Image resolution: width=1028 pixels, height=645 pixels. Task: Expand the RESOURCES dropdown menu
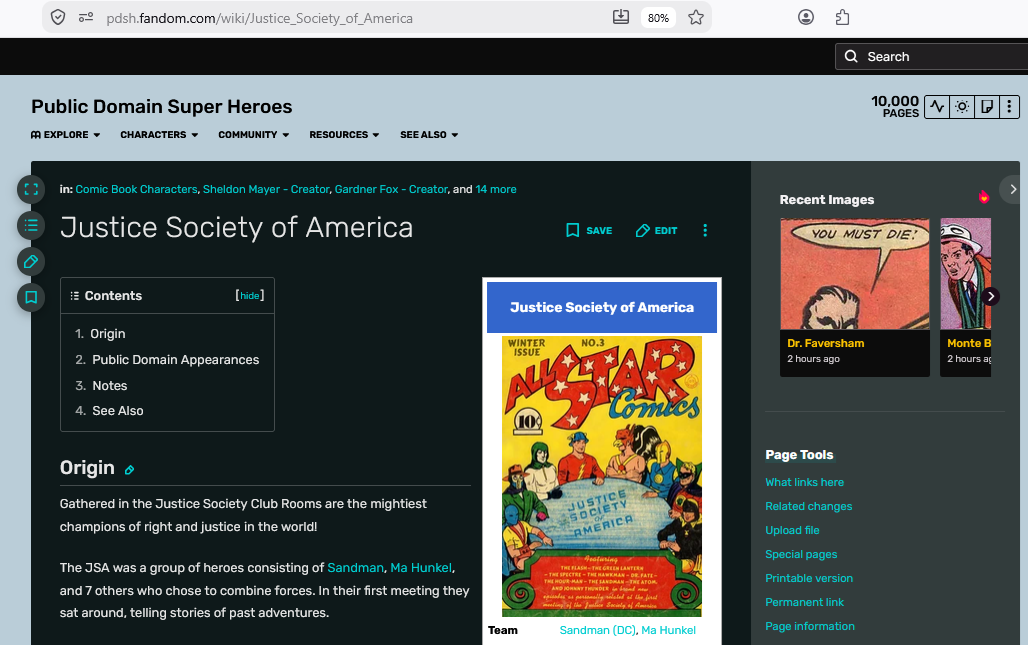tap(344, 134)
